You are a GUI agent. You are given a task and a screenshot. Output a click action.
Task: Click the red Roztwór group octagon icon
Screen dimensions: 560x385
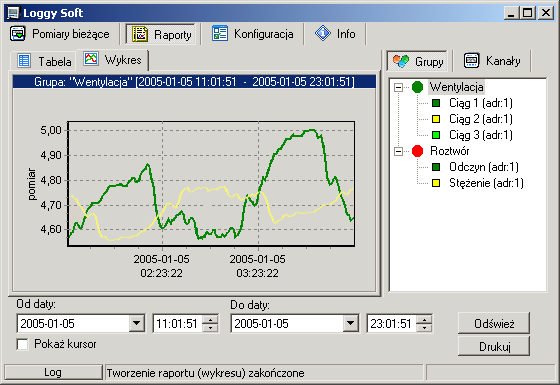pos(417,151)
